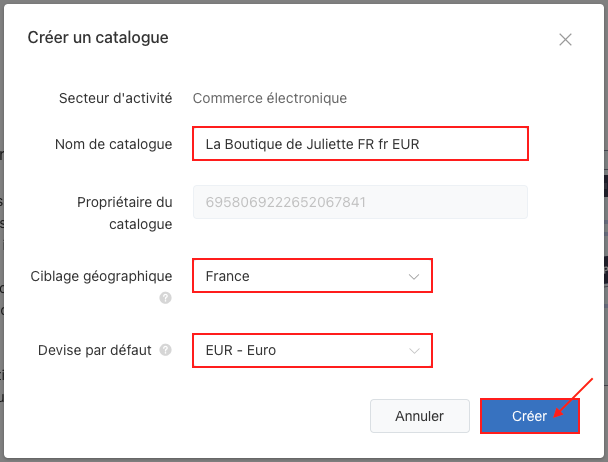Screen dimensions: 608x462
Task: Expand the EUR - Euro dropdown chevron
Action: 414,351
